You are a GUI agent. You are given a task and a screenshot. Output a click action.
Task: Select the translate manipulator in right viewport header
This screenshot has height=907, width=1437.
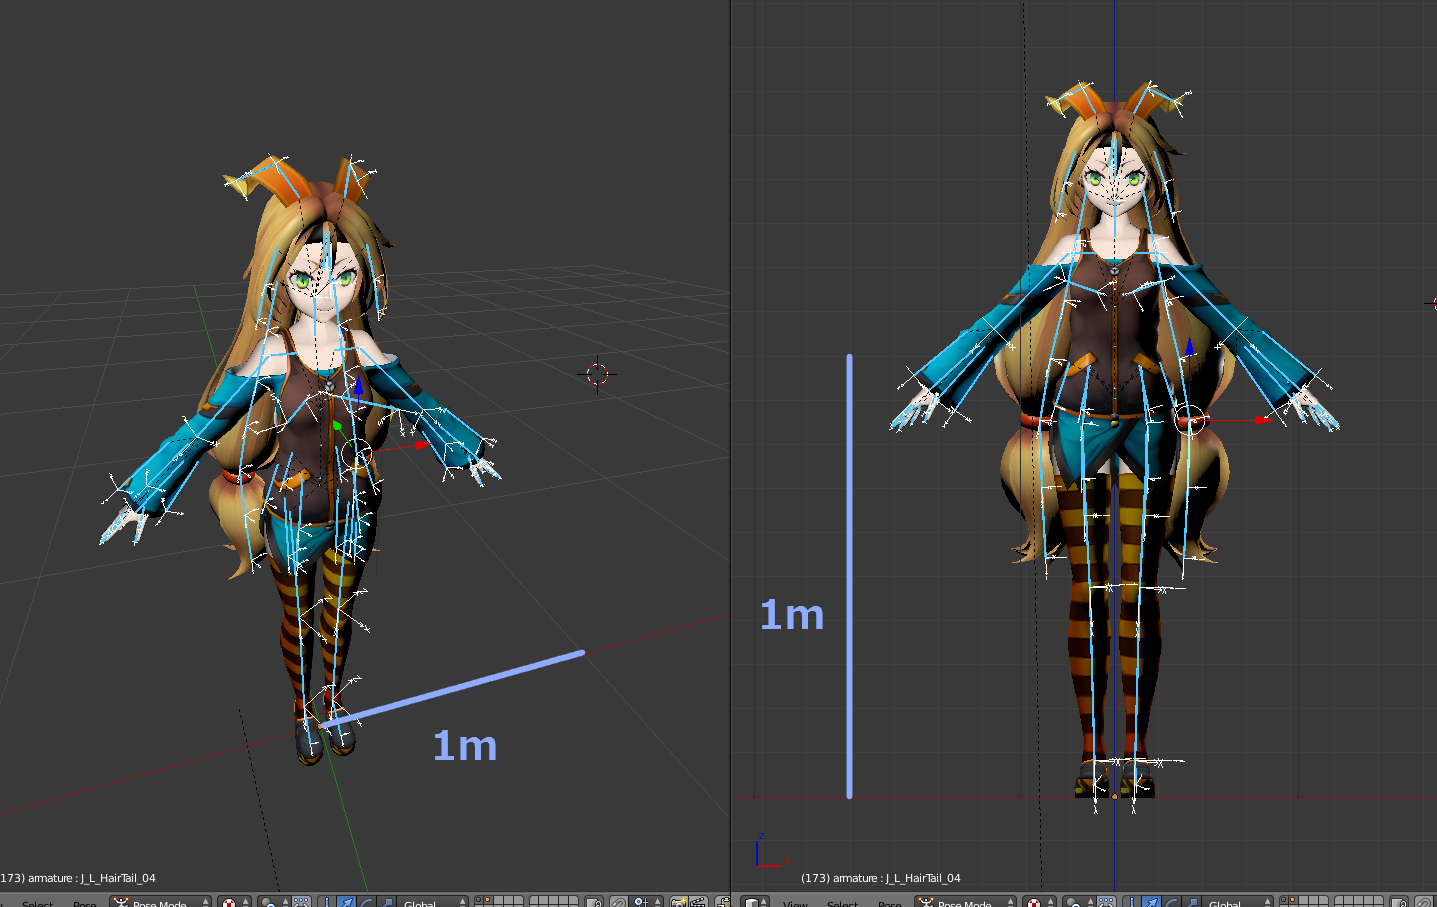point(1151,901)
